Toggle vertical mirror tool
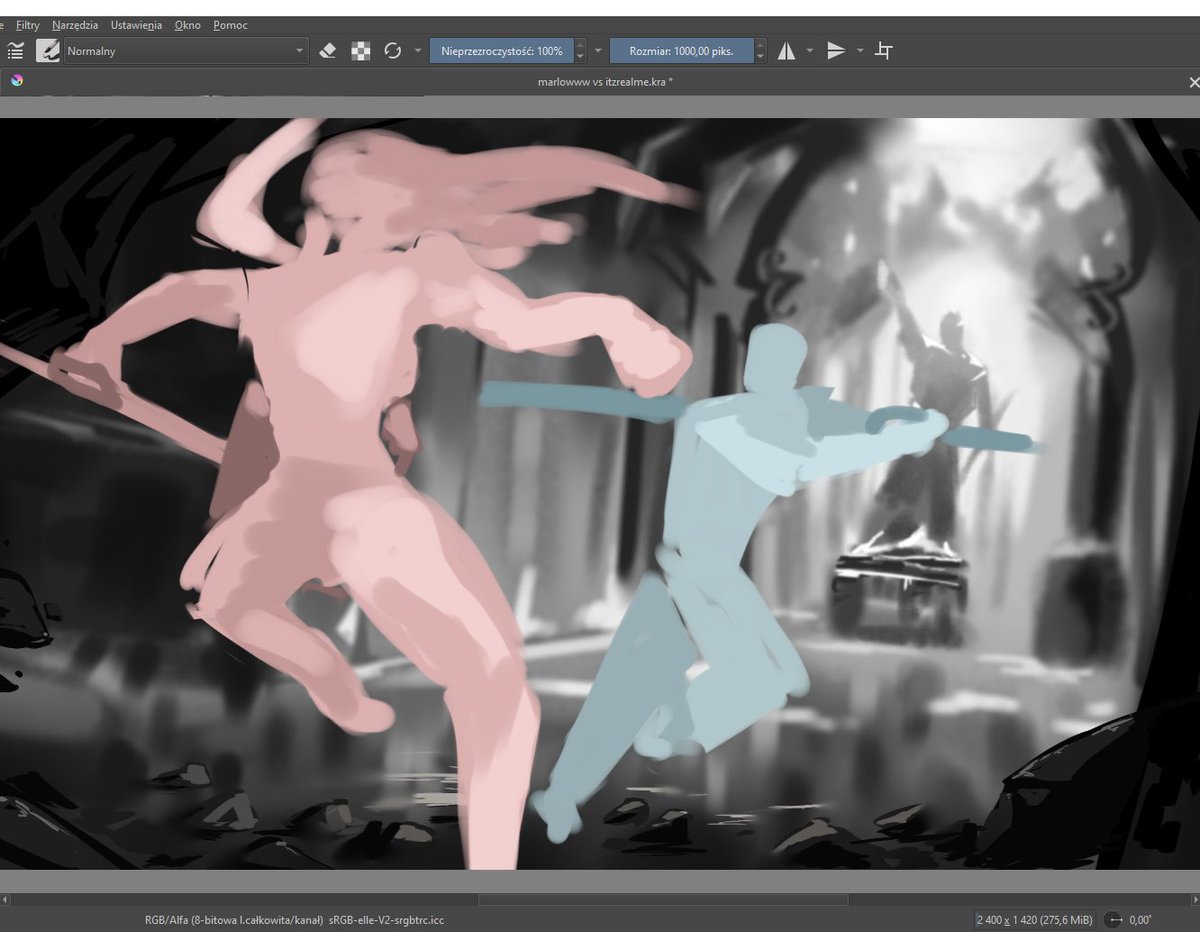This screenshot has width=1200, height=932. (x=836, y=51)
